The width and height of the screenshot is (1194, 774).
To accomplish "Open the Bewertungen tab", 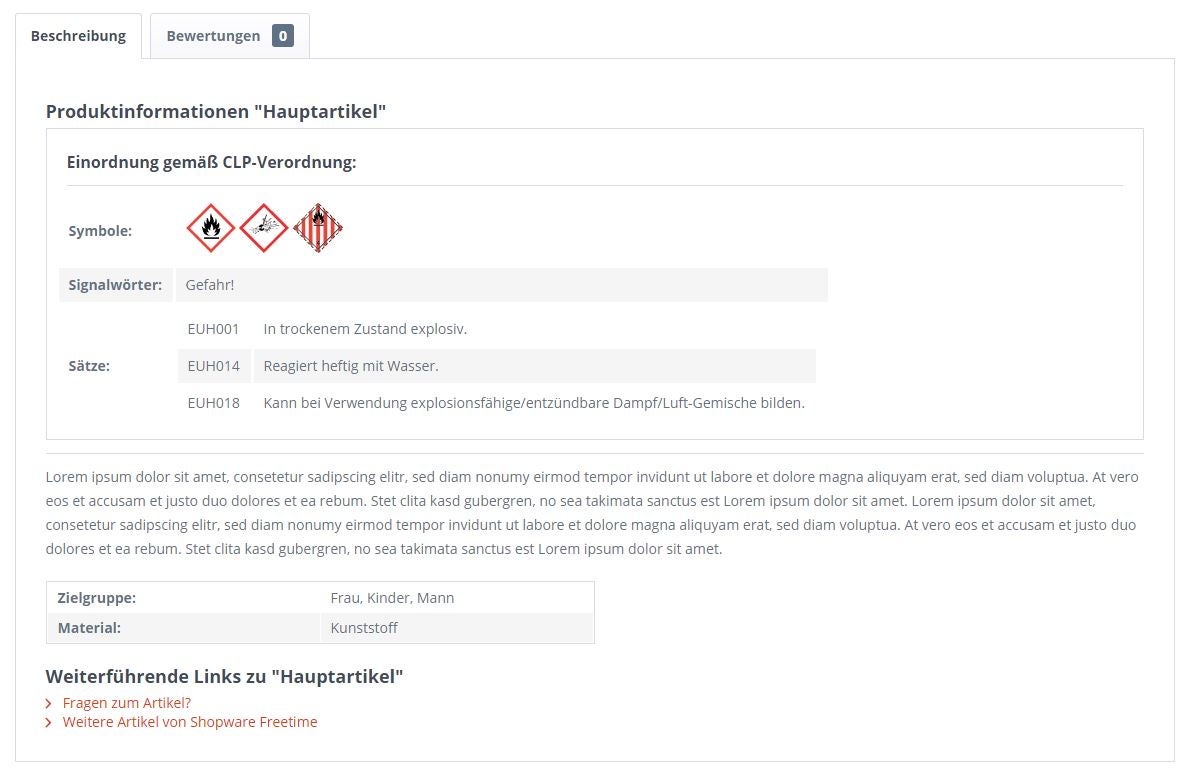I will coord(230,36).
